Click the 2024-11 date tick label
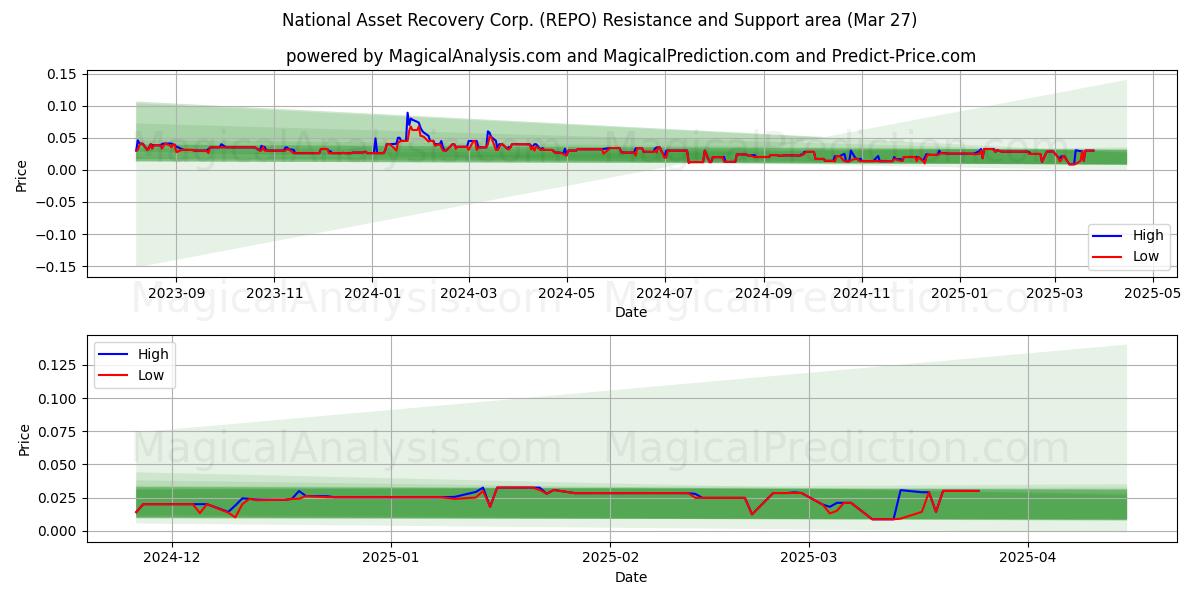This screenshot has height=600, width=1200. click(x=862, y=293)
